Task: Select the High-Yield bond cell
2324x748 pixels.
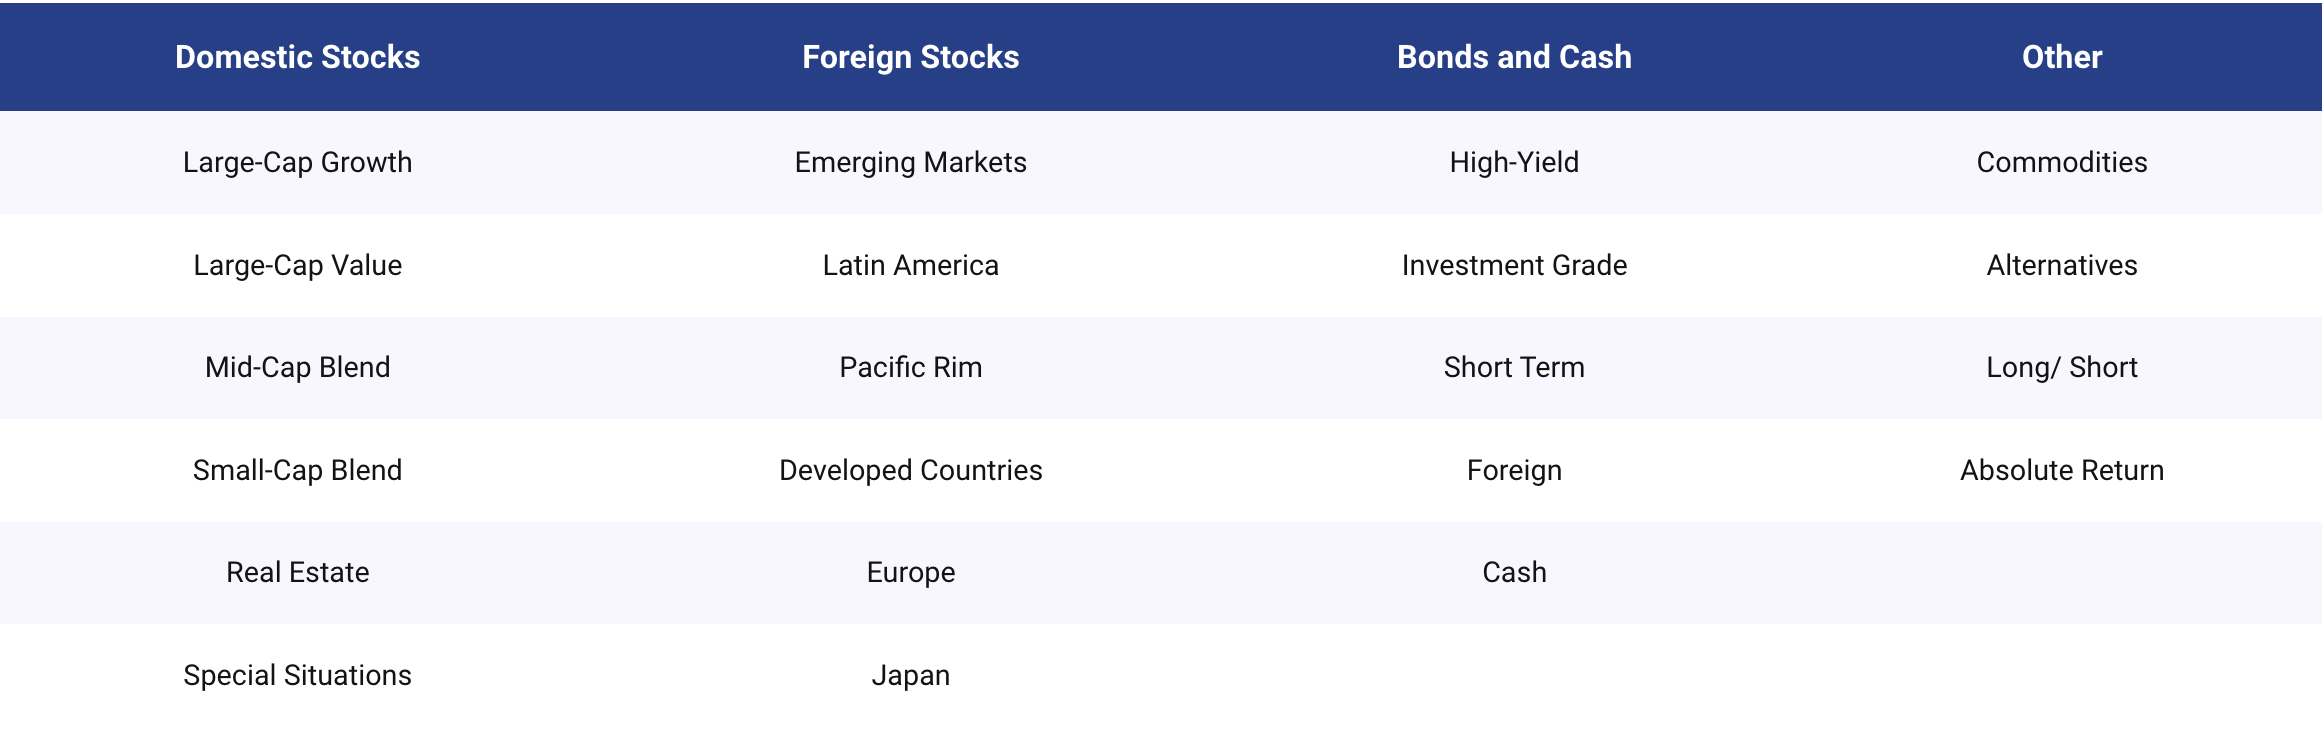Action: (x=1514, y=162)
